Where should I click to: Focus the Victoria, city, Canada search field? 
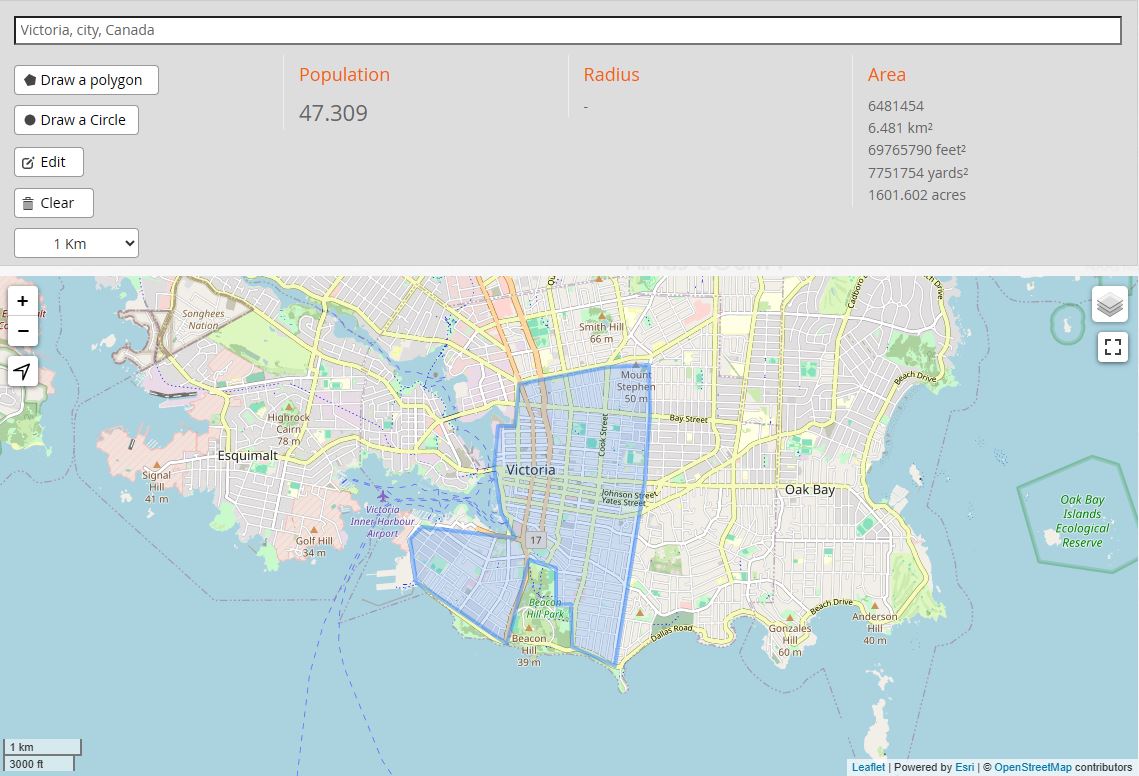point(567,31)
